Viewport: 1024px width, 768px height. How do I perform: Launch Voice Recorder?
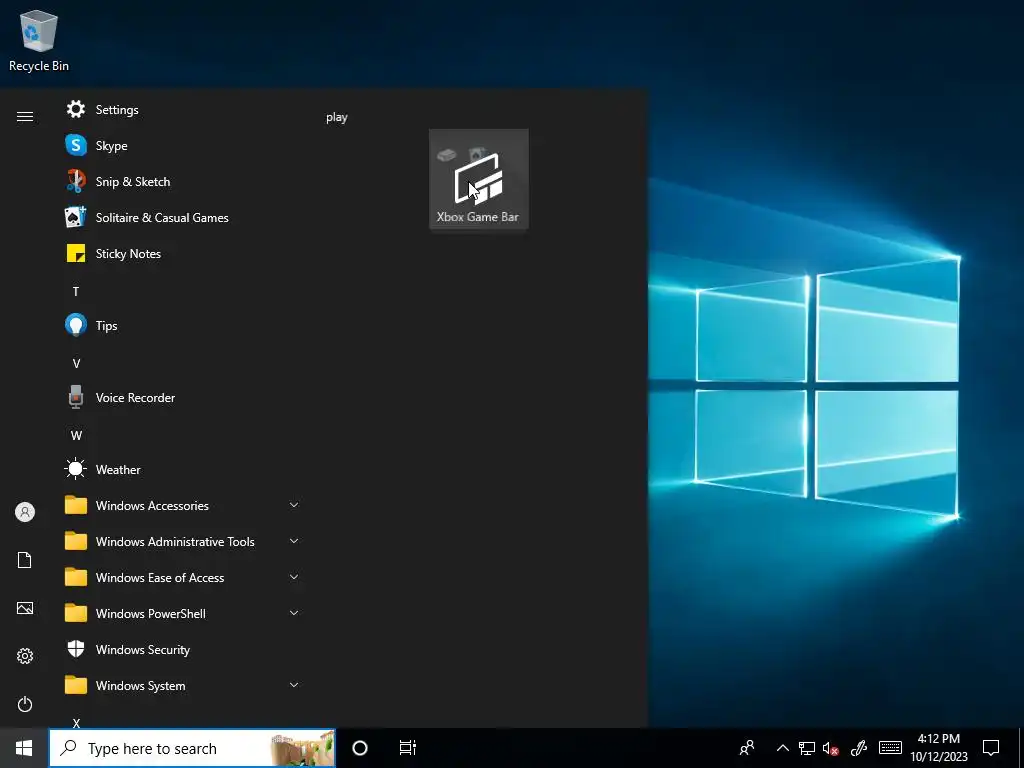182,397
